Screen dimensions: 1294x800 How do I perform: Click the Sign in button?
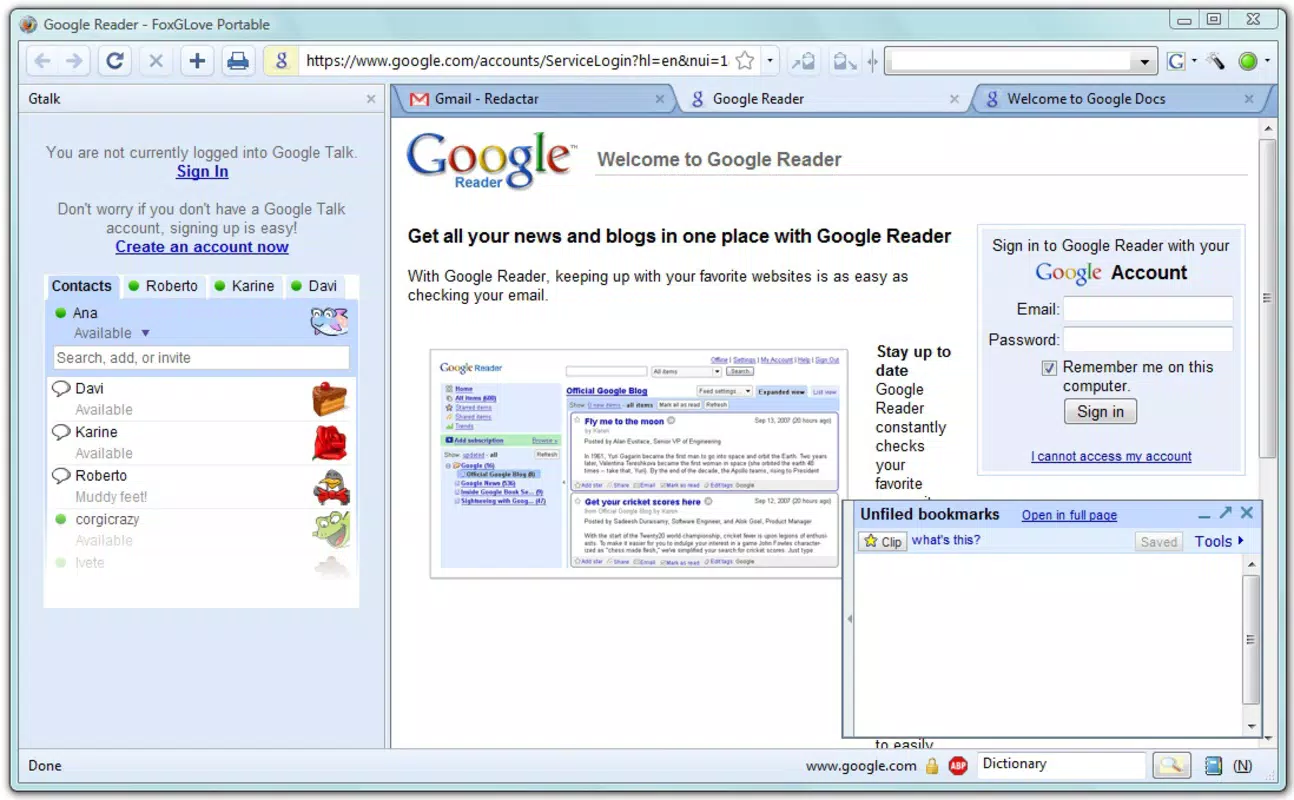pos(1100,412)
